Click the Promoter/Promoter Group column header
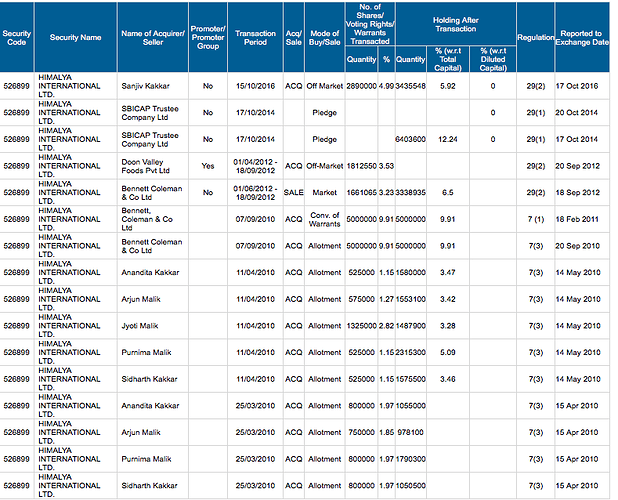 click(208, 37)
